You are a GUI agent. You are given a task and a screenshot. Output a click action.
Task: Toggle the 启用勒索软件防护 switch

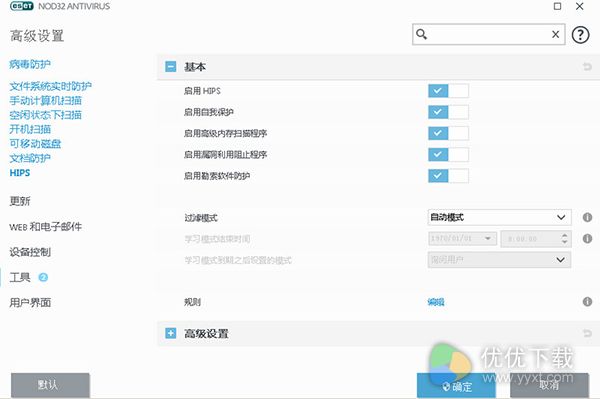pos(448,176)
